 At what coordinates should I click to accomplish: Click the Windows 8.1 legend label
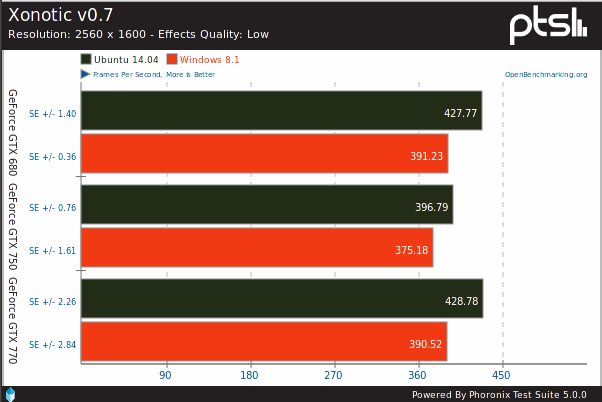point(209,60)
